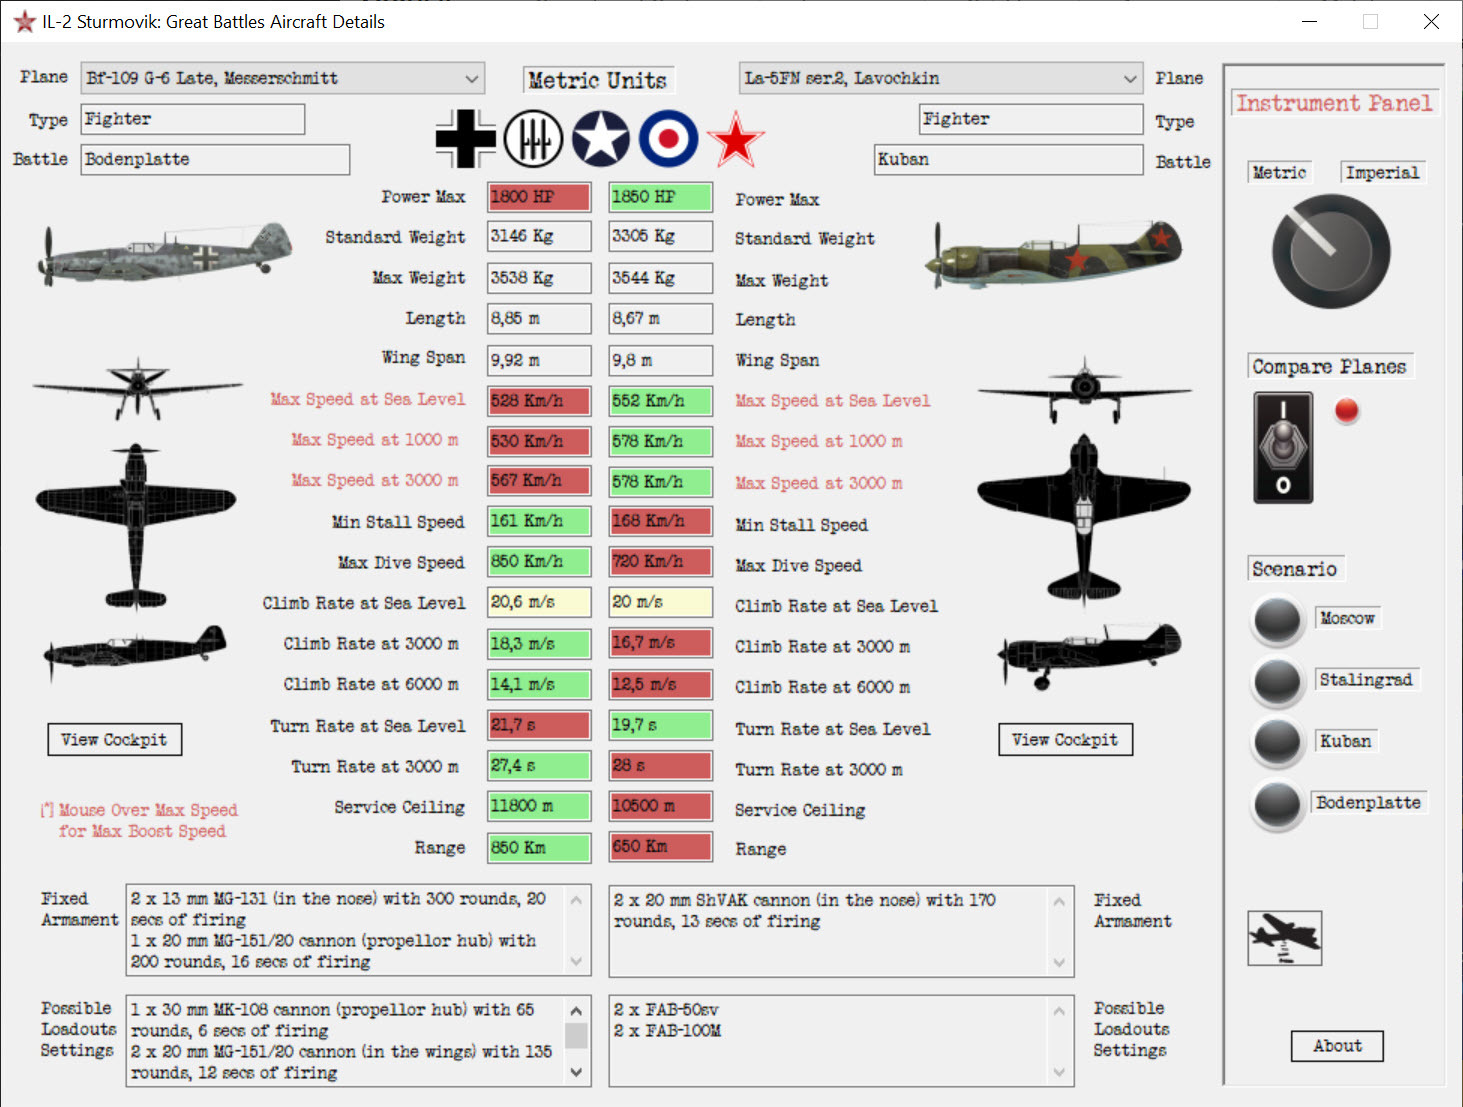
Task: Click the Bf-109 side view black silhouette
Action: [135, 652]
